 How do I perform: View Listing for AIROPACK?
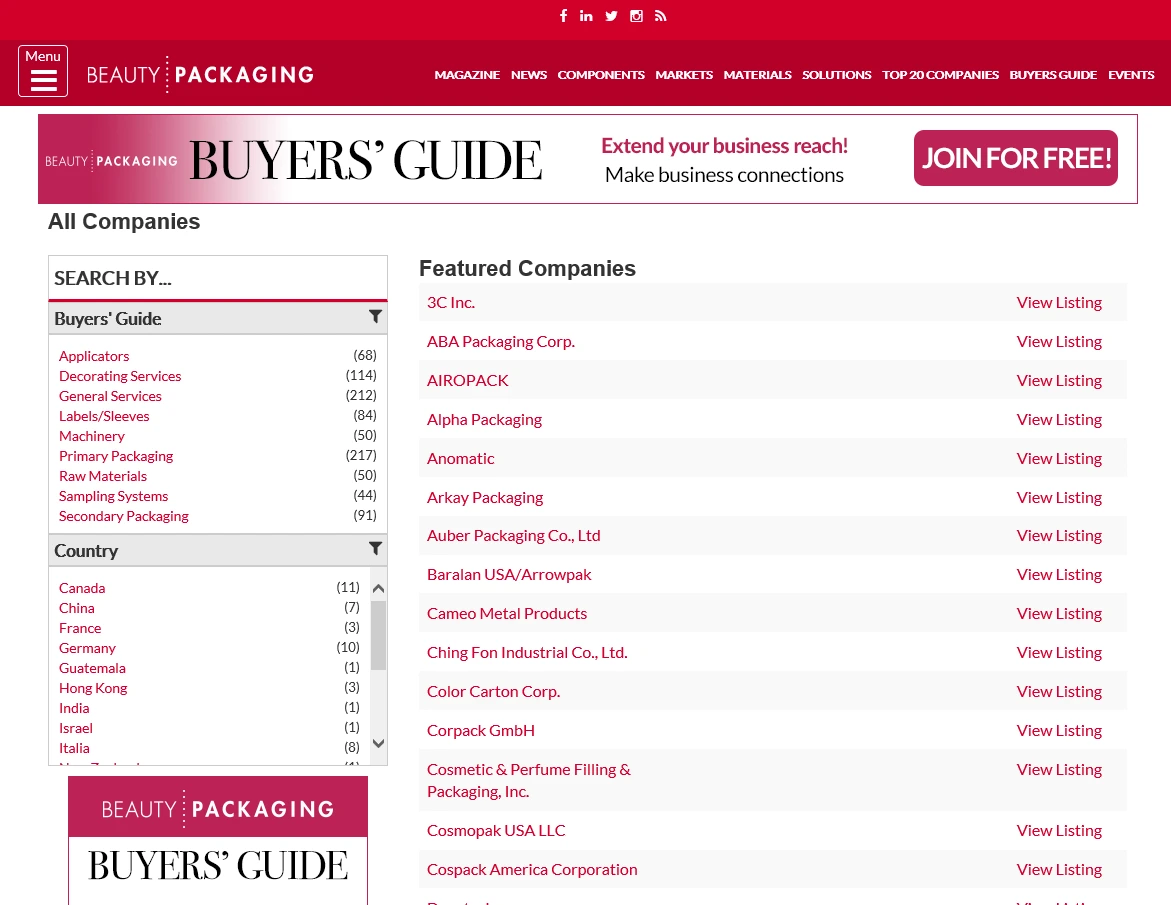coord(1059,381)
